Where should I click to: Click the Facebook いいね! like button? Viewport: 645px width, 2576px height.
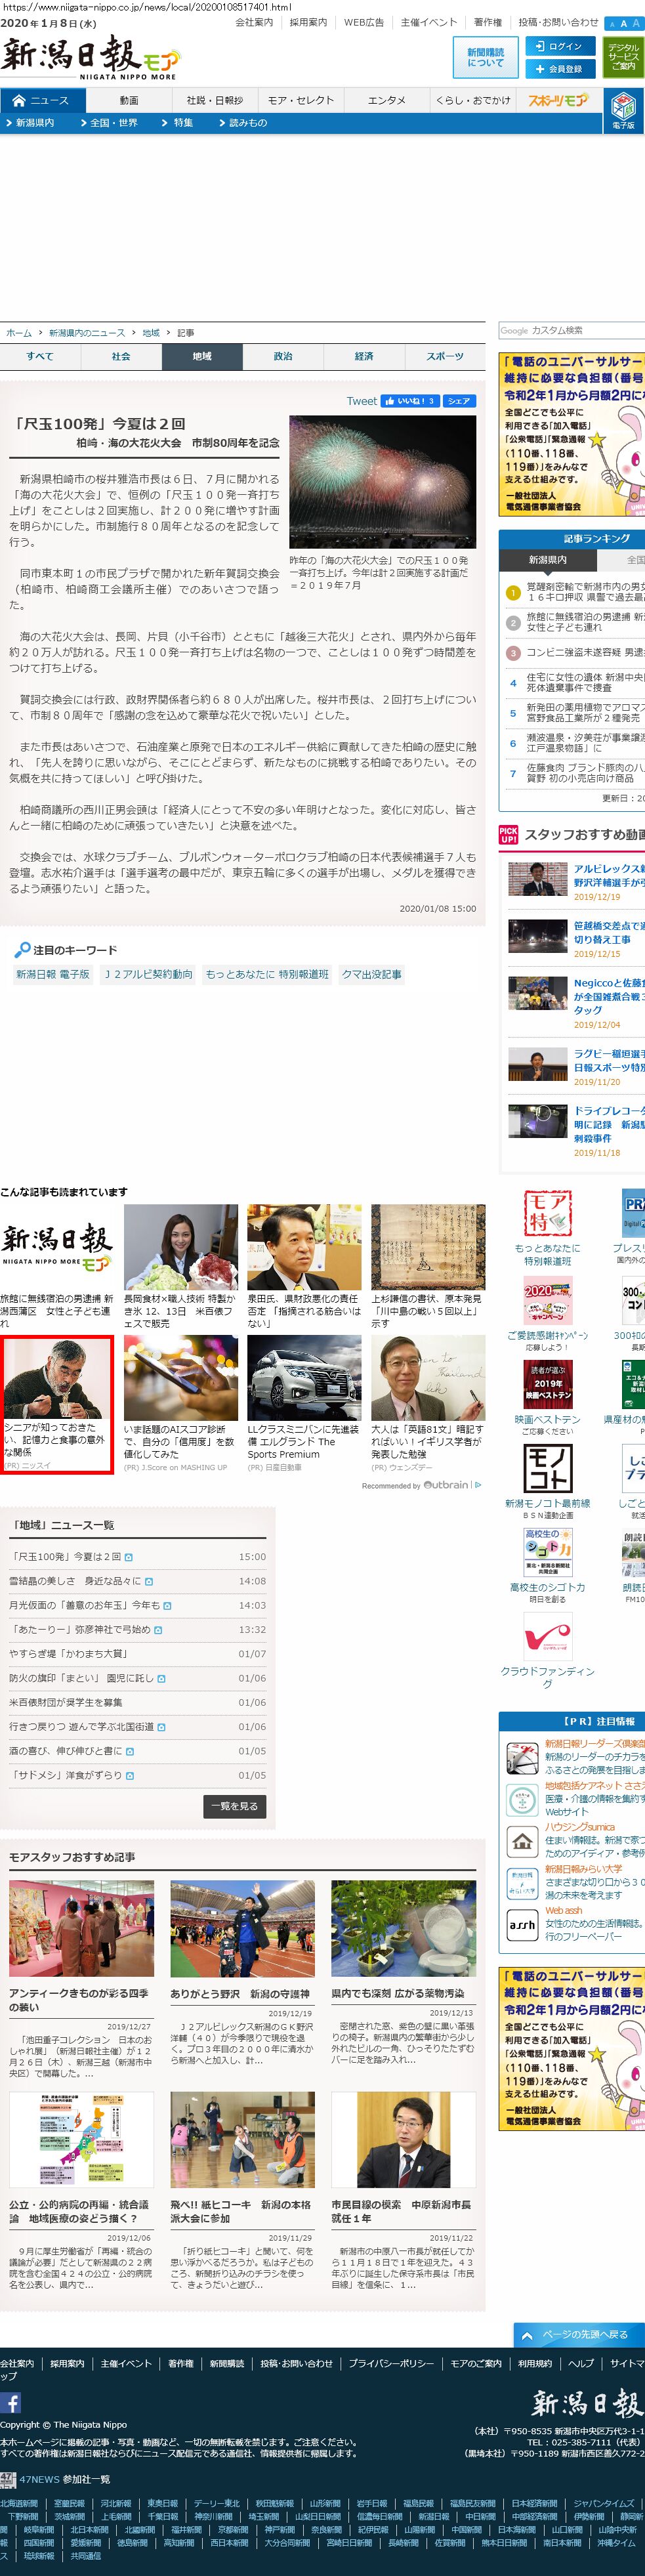click(x=408, y=401)
